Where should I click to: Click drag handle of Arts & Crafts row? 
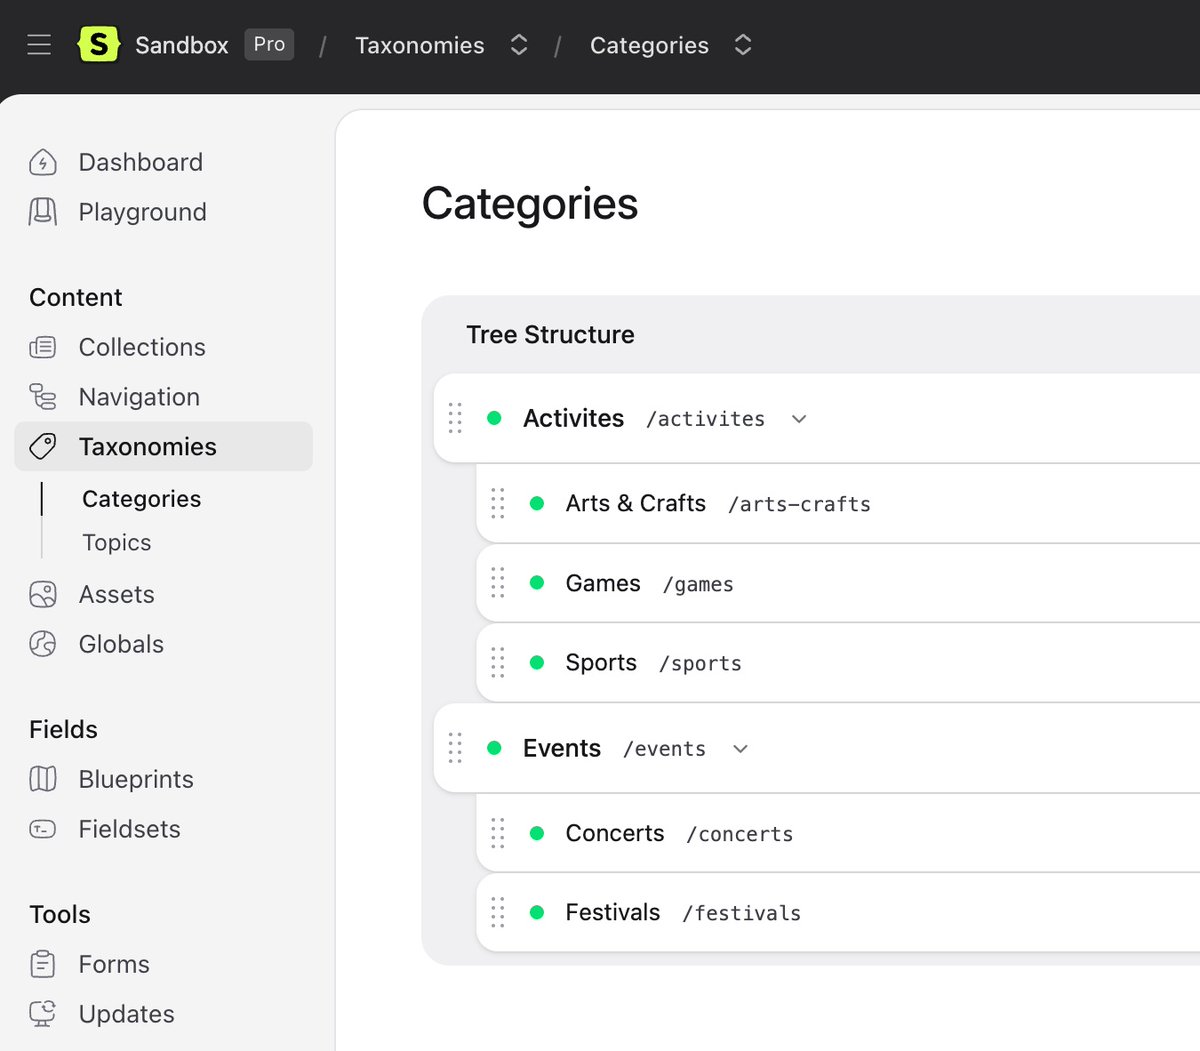point(498,503)
